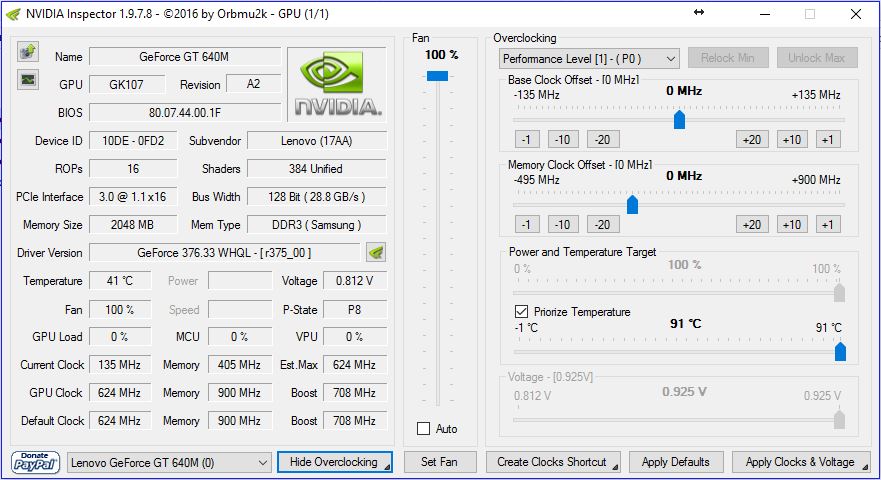The height and width of the screenshot is (480, 881).
Task: Click the Est.Max value 624 MHz
Action: pos(355,365)
